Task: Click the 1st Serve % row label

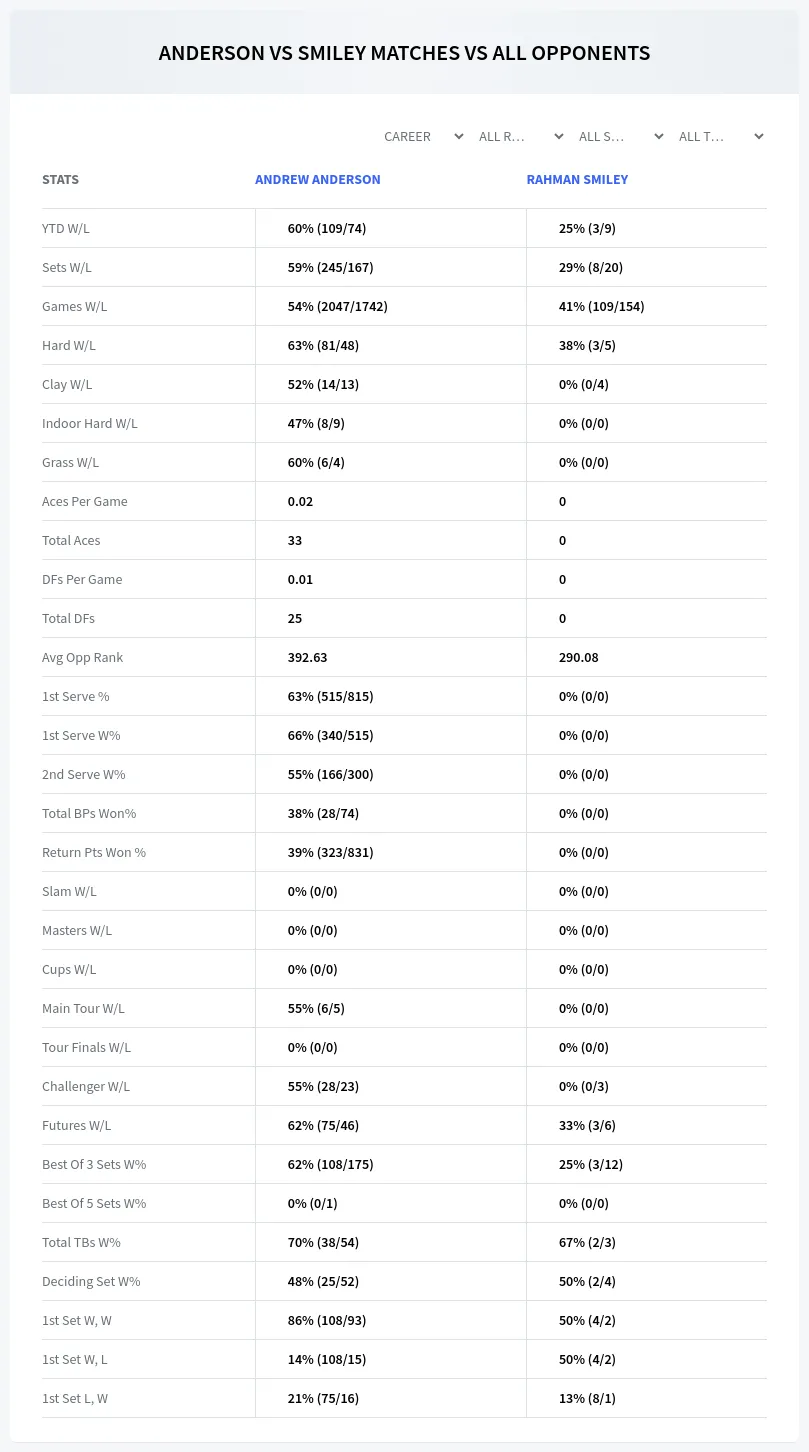Action: coord(76,697)
